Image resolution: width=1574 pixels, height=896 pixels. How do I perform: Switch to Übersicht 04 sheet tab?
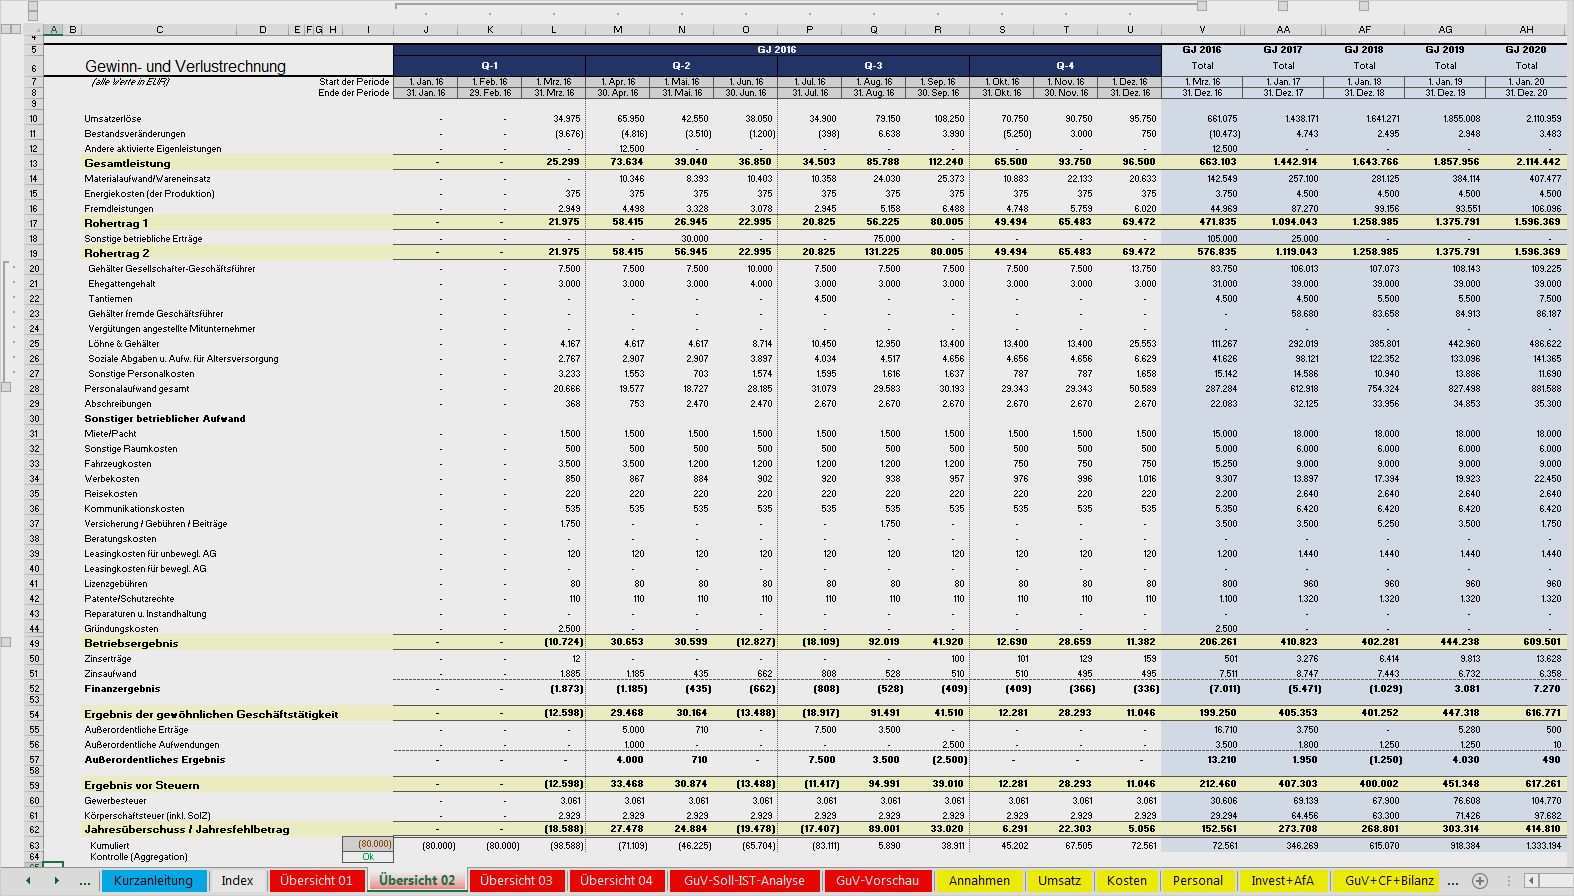(616, 881)
